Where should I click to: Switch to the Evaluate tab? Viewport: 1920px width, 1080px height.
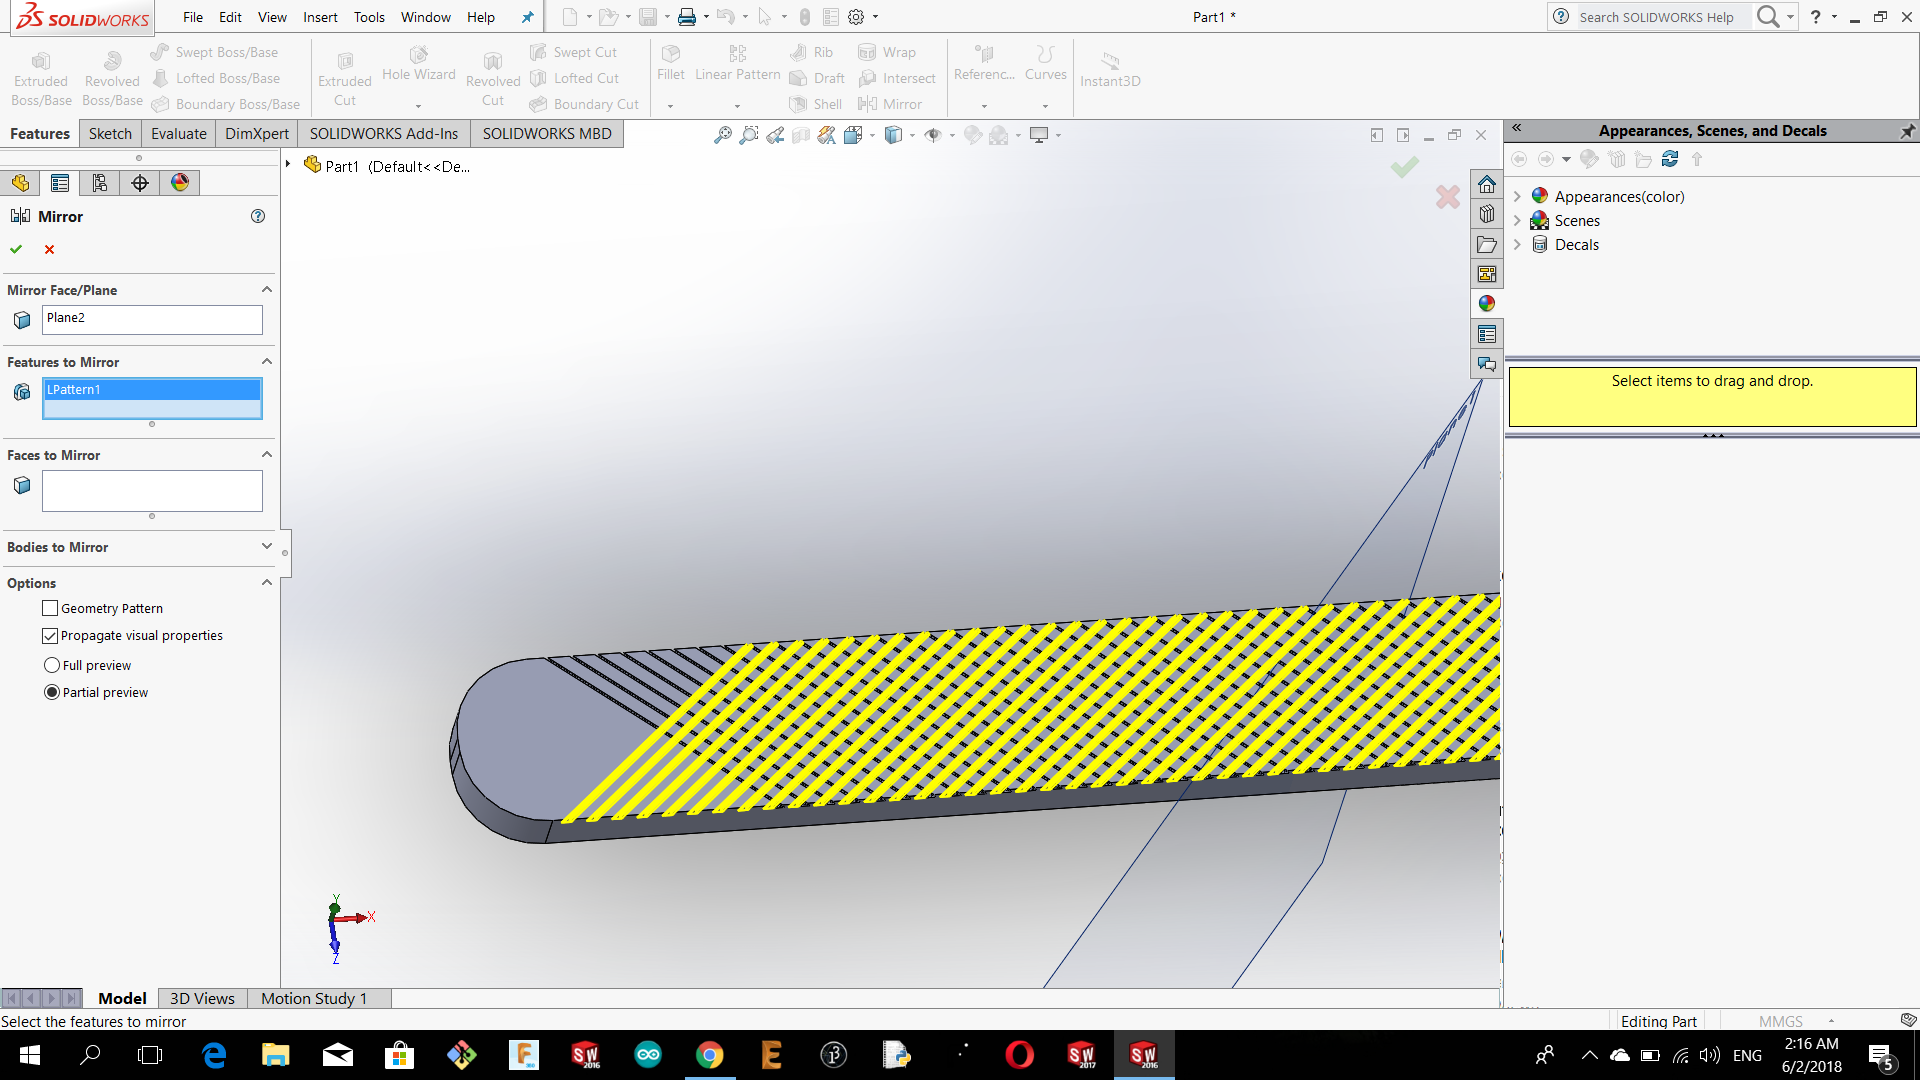point(179,134)
